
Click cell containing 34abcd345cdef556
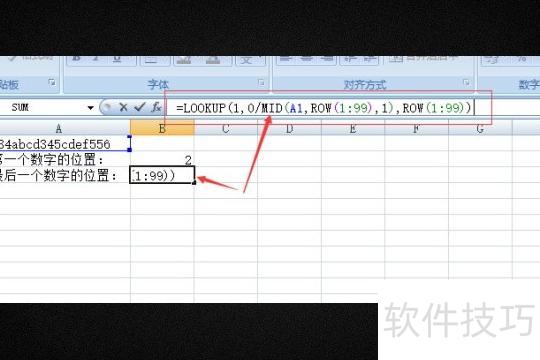pos(65,143)
